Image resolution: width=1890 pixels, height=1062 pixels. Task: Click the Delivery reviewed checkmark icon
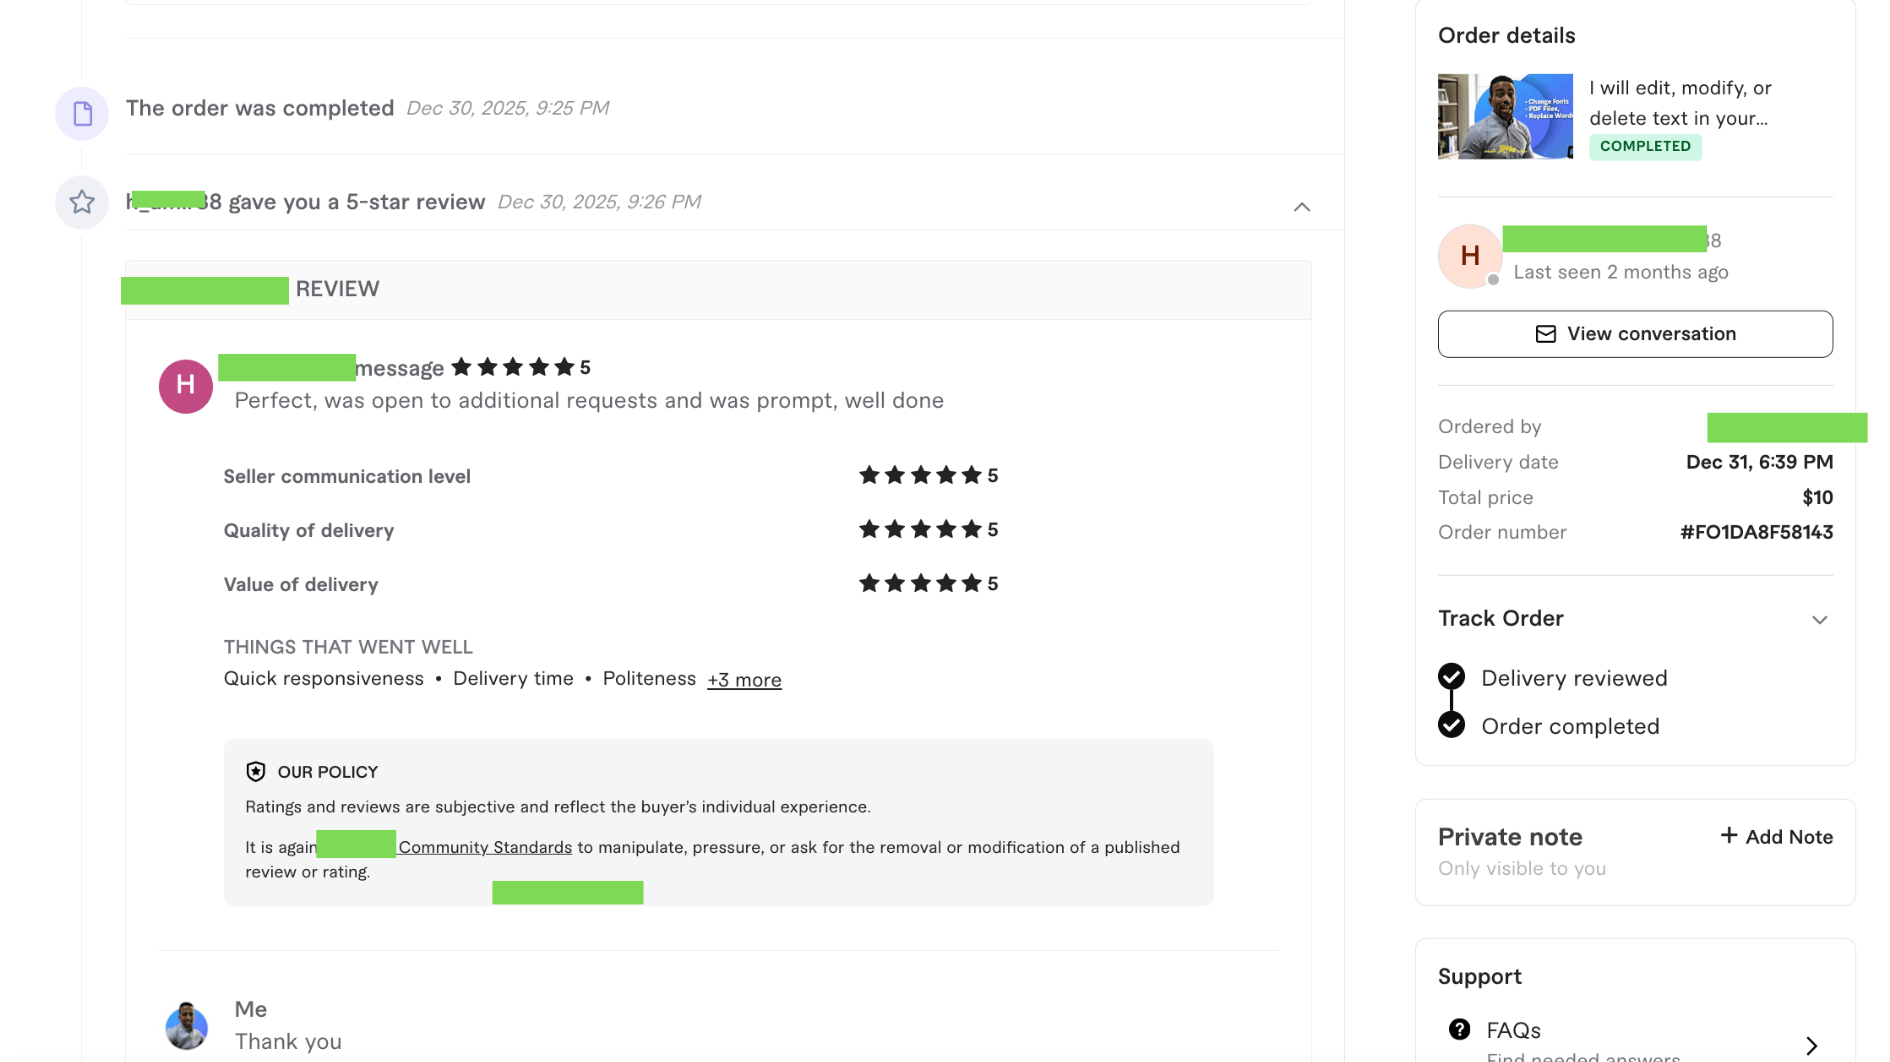pyautogui.click(x=1451, y=677)
